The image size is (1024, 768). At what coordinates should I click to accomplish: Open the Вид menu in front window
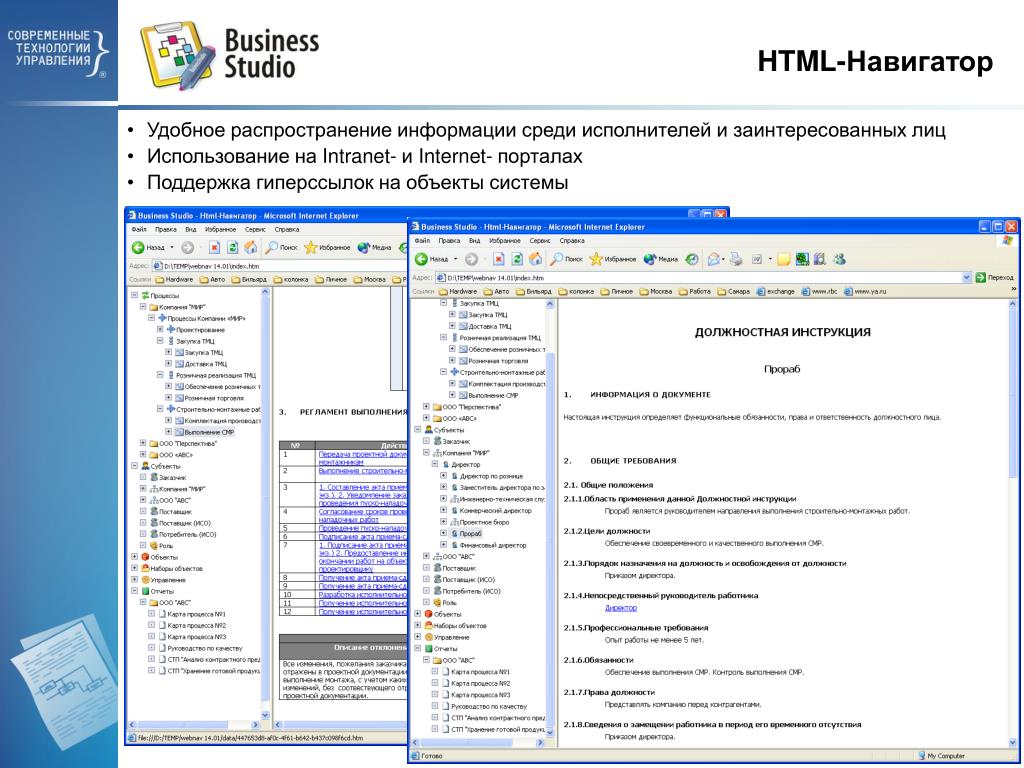(x=475, y=240)
